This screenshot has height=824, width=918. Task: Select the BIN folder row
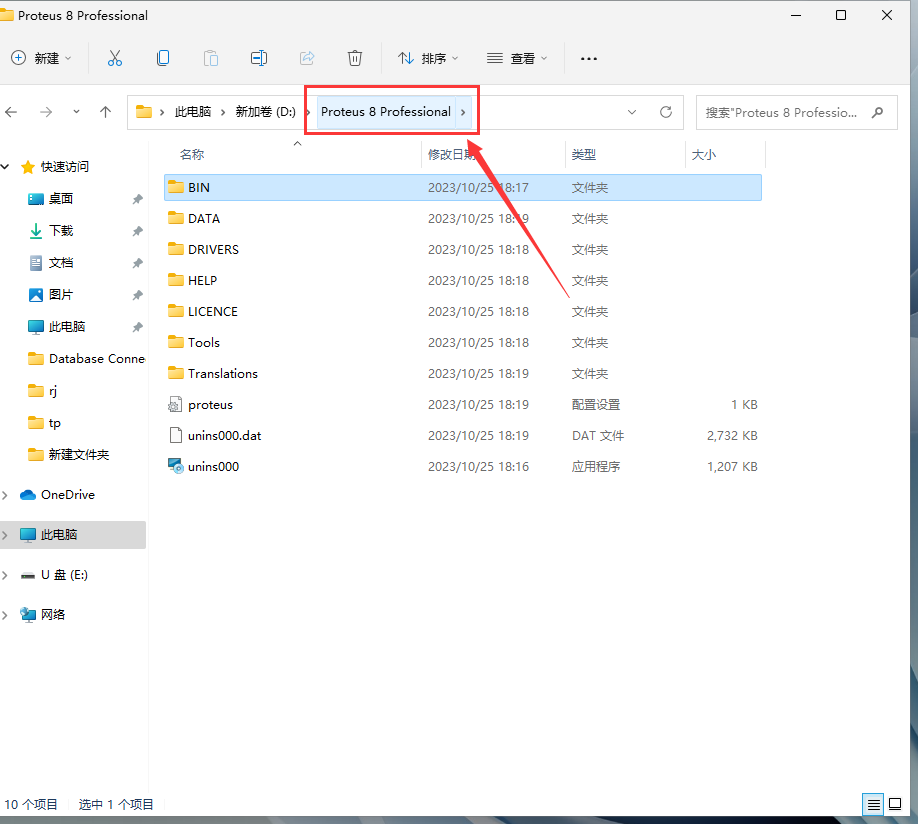coord(463,187)
